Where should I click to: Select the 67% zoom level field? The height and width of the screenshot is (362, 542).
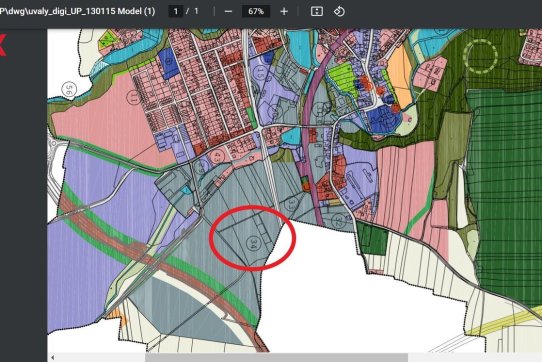tap(256, 11)
